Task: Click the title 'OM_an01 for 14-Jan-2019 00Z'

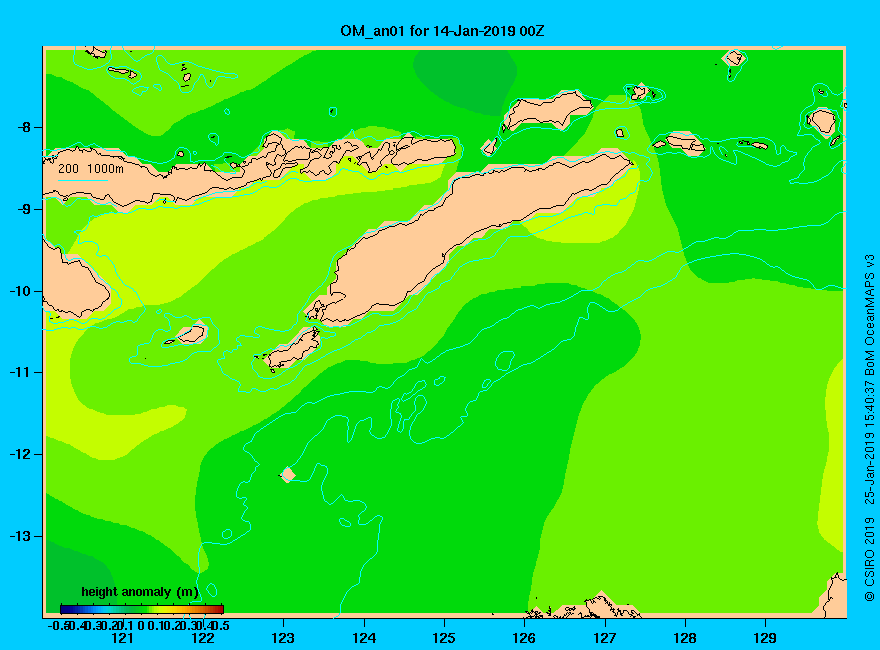Action: point(442,31)
